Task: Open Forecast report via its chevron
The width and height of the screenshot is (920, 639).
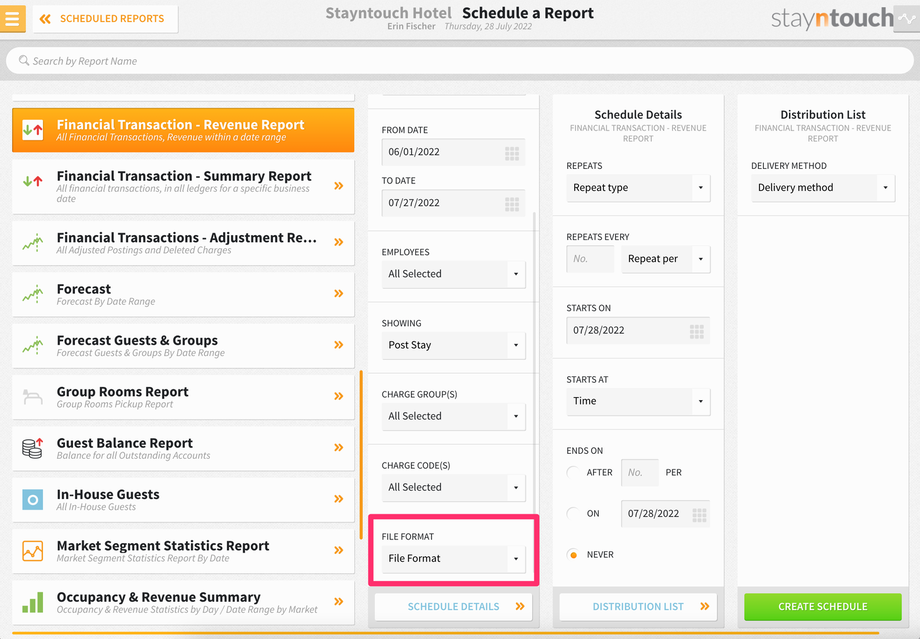Action: [x=339, y=293]
